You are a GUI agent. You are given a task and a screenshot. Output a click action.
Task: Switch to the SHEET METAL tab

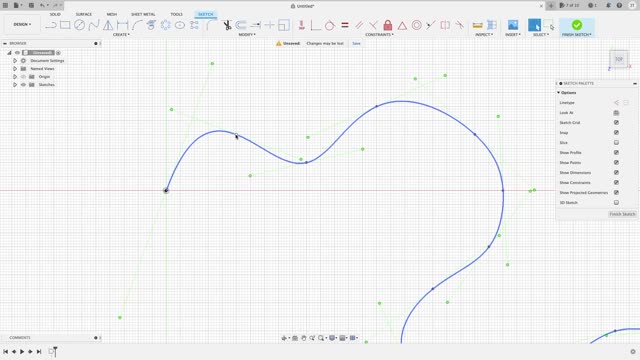(x=143, y=14)
